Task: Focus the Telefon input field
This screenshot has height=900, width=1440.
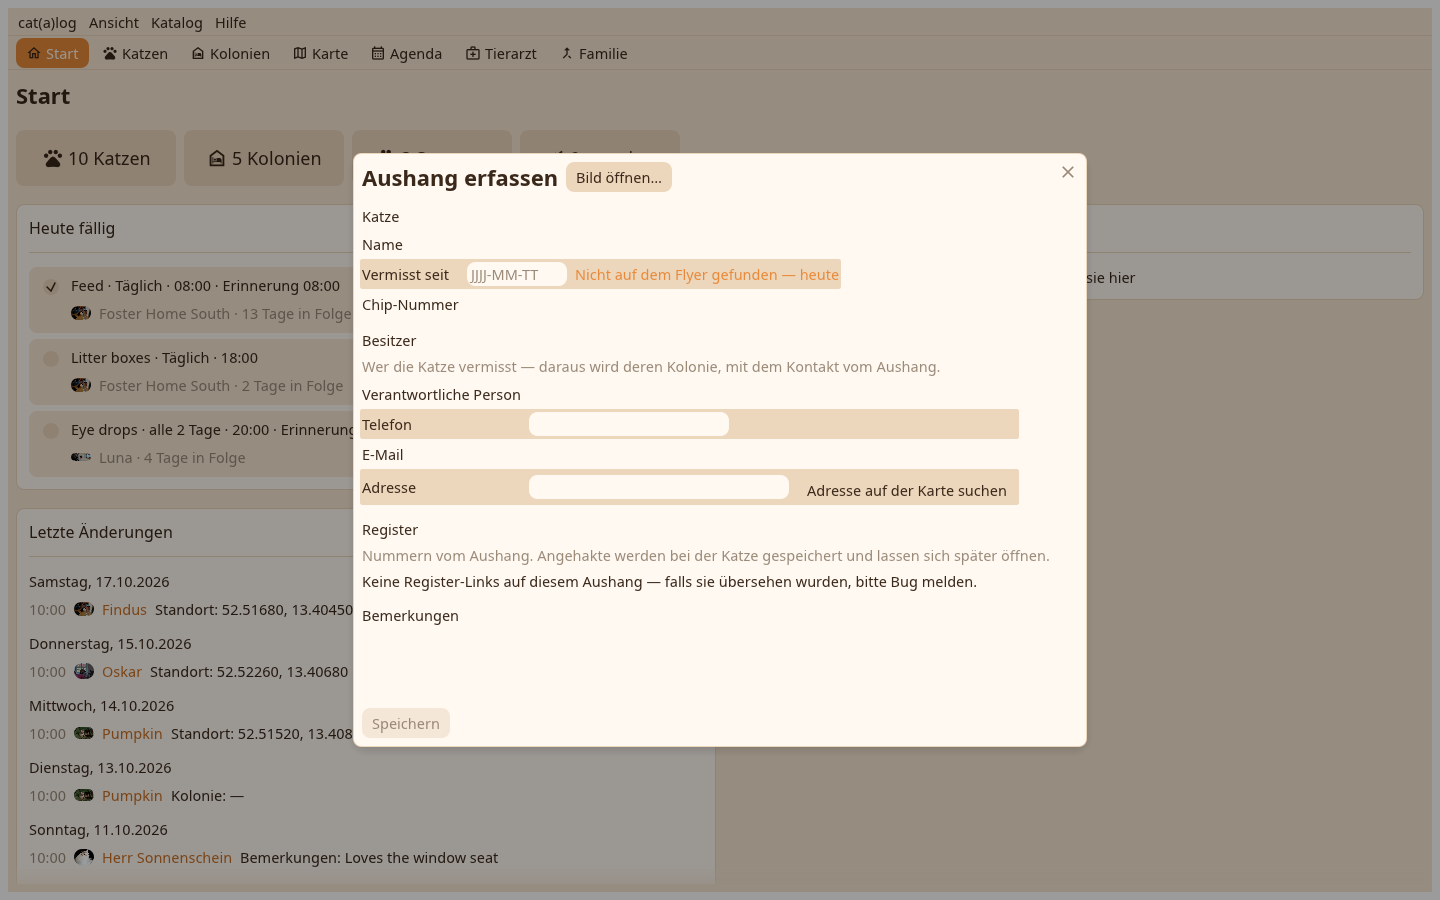Action: pos(629,424)
